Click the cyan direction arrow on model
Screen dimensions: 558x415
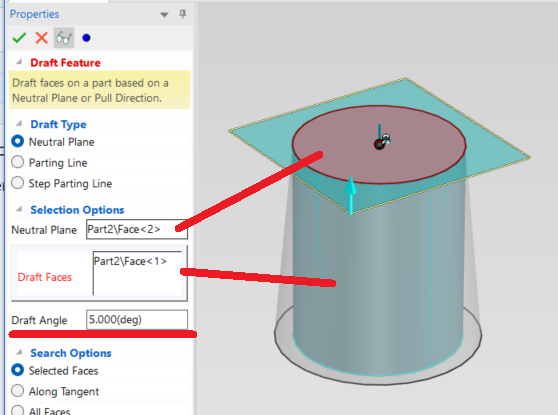[x=351, y=195]
